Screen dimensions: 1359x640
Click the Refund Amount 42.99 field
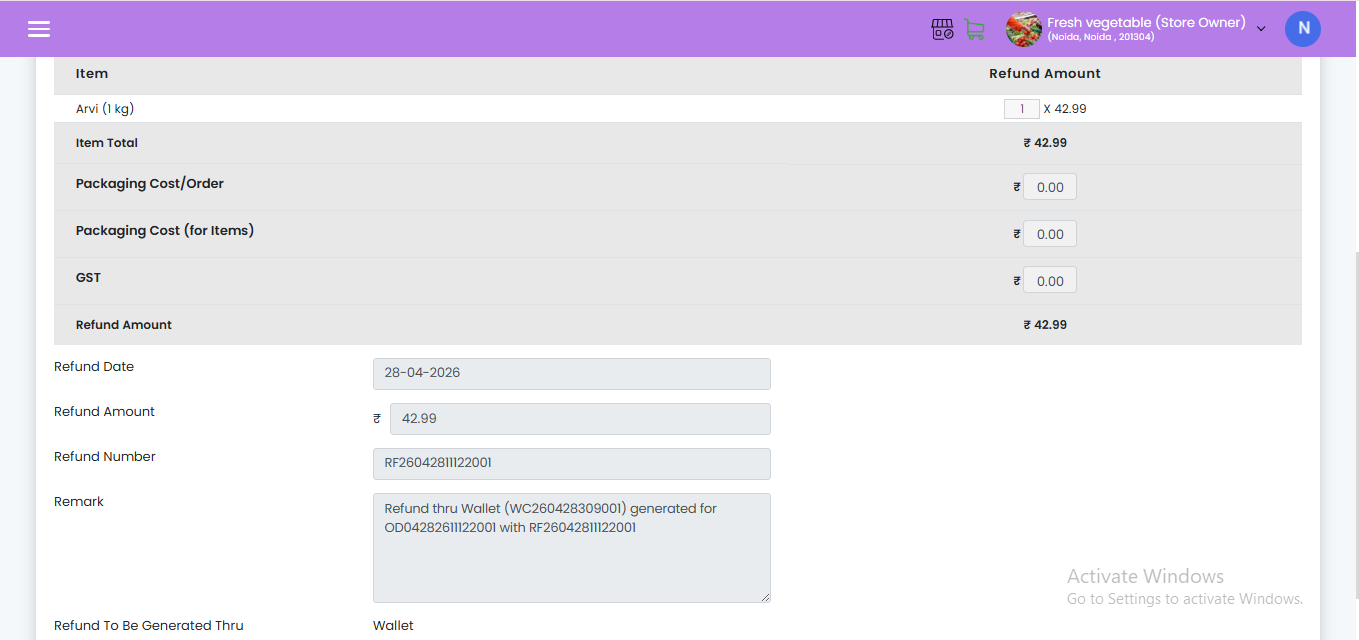[580, 419]
